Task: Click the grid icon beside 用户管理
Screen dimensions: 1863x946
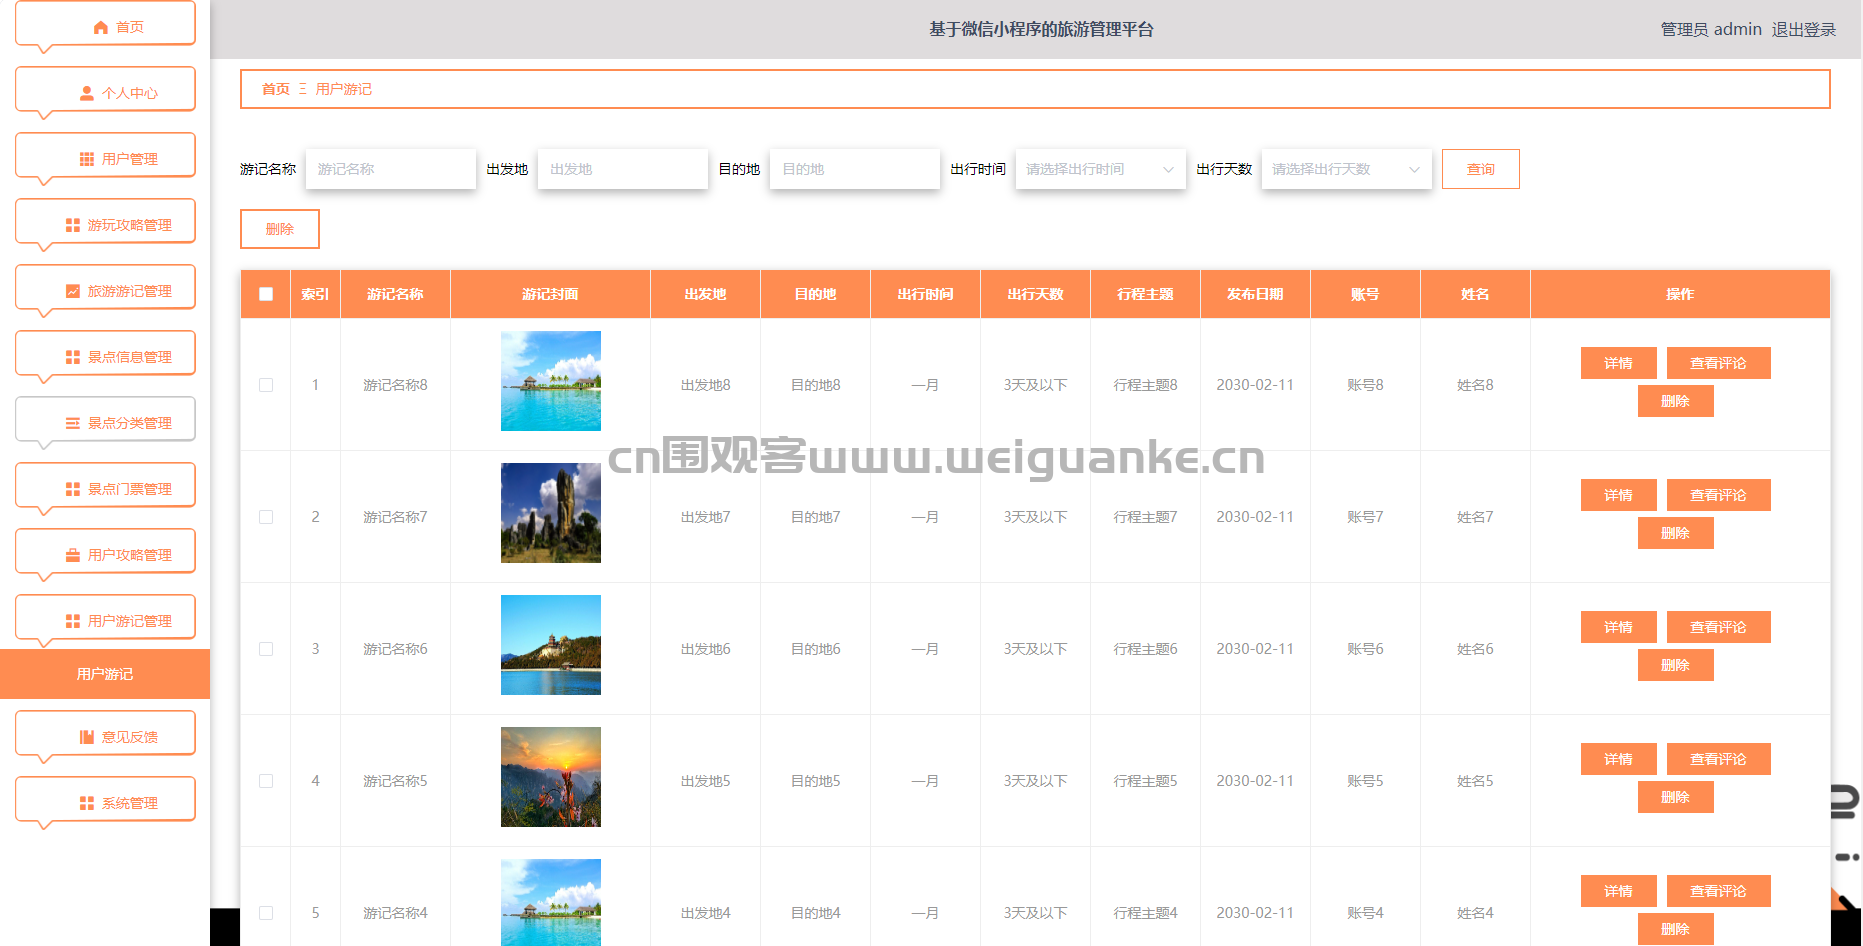Action: [87, 159]
